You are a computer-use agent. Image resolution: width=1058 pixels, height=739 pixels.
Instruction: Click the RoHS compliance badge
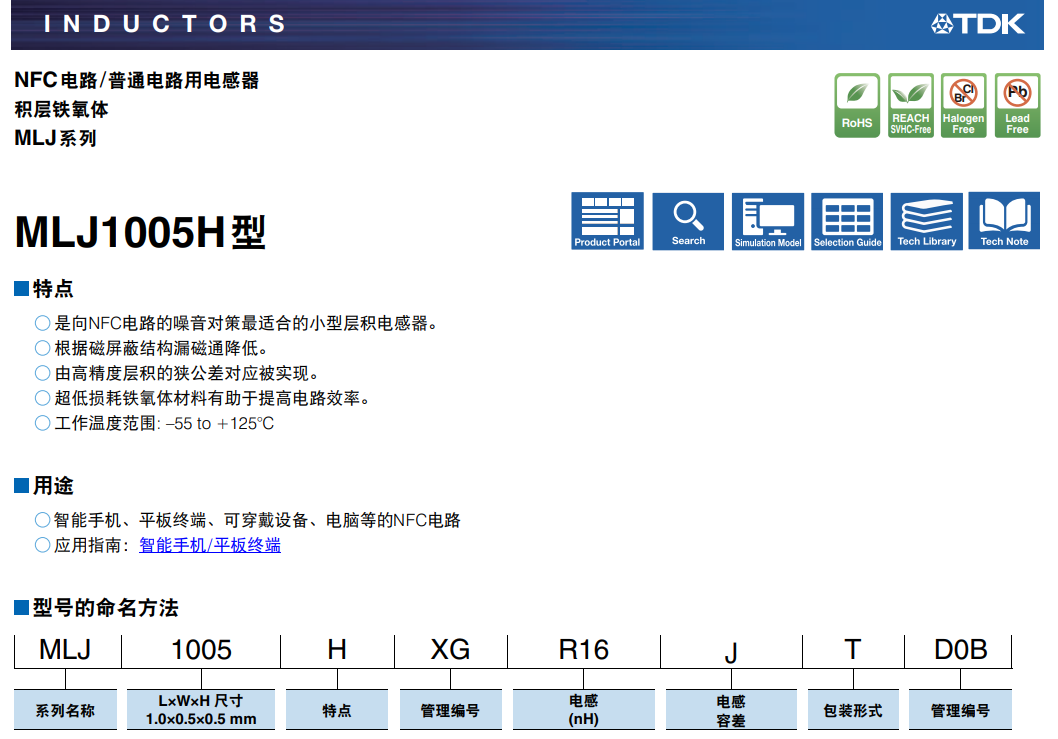coord(857,105)
